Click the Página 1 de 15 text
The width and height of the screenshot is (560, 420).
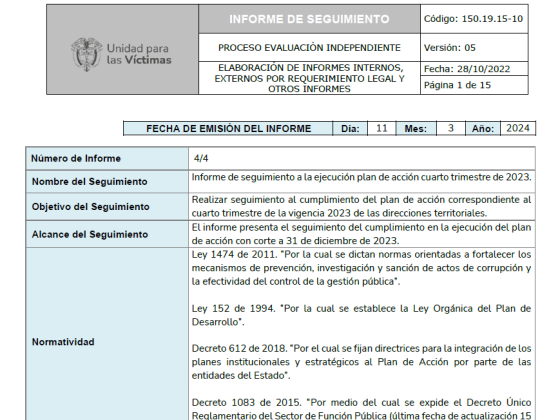point(457,85)
